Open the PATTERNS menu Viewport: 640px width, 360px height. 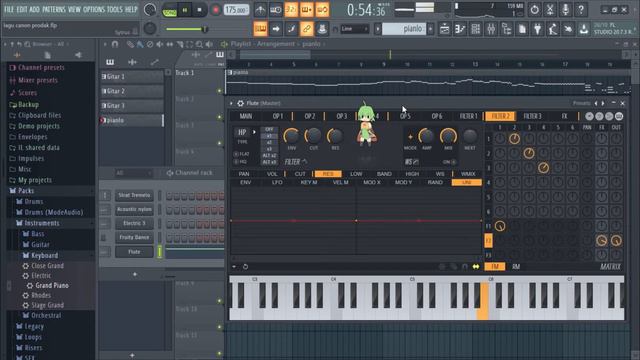[53, 9]
